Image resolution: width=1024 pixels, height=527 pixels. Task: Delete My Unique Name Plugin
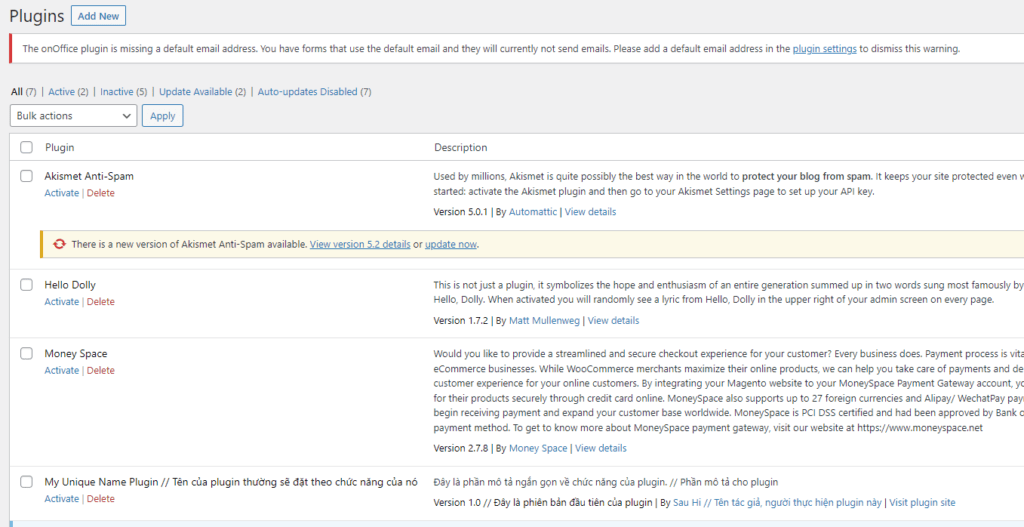(101, 499)
